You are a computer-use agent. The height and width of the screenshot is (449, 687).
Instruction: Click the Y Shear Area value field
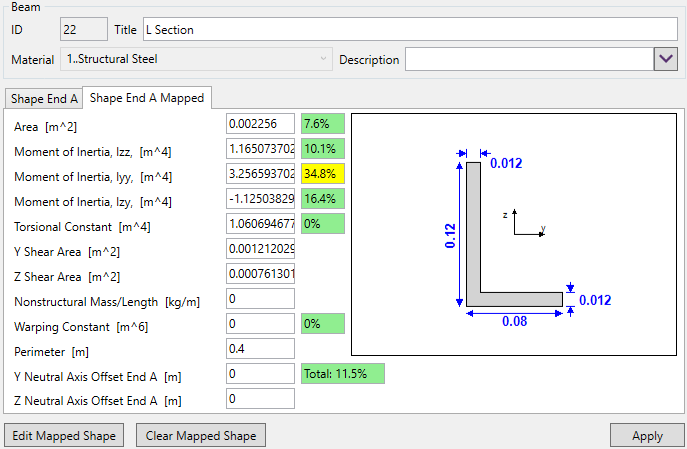click(x=260, y=249)
